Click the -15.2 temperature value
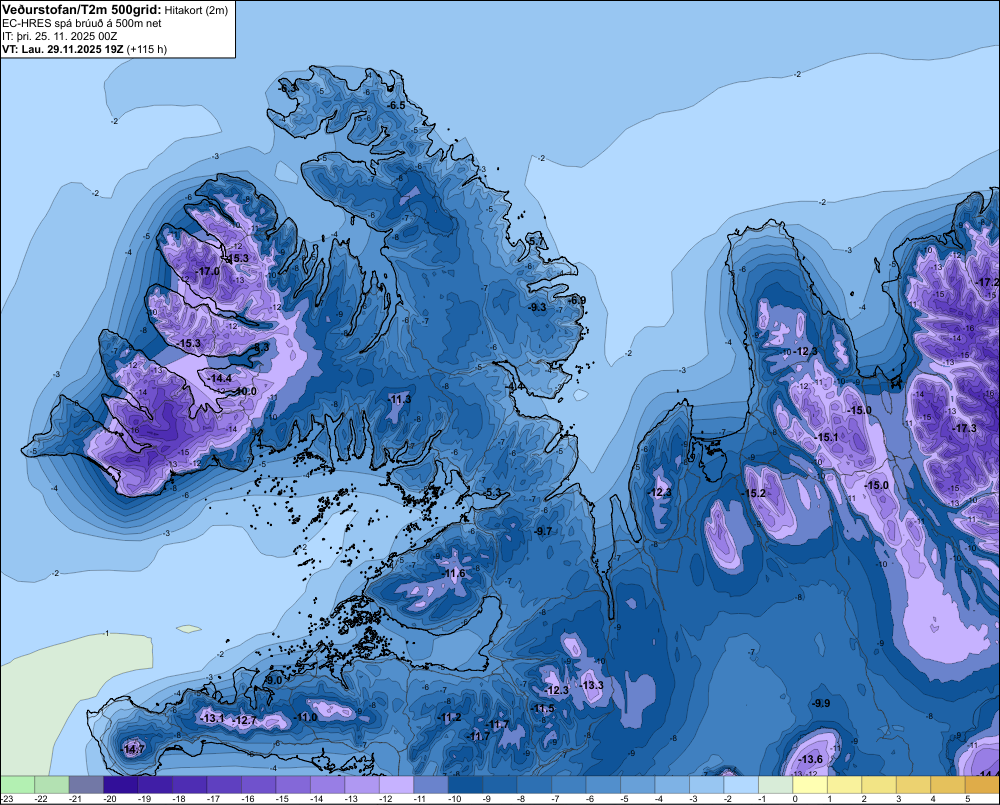Screen dimensions: 1000x805 753,493
